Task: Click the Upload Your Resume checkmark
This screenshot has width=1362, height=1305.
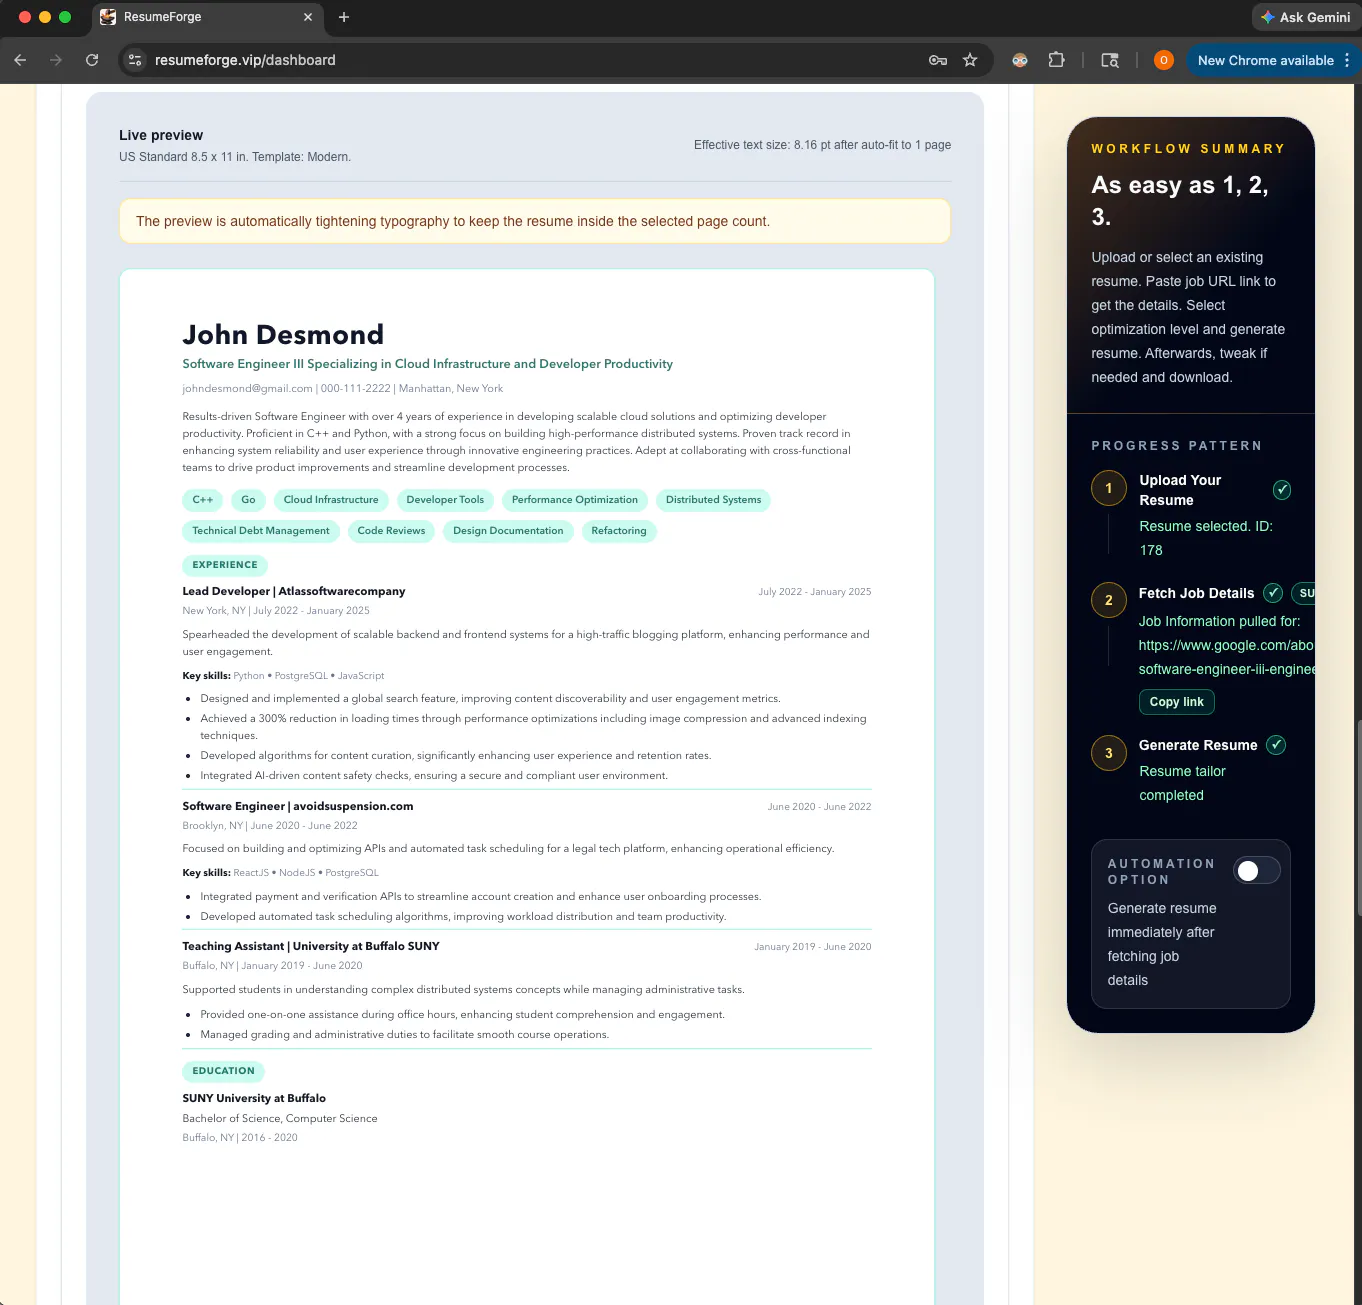Action: pos(1282,490)
